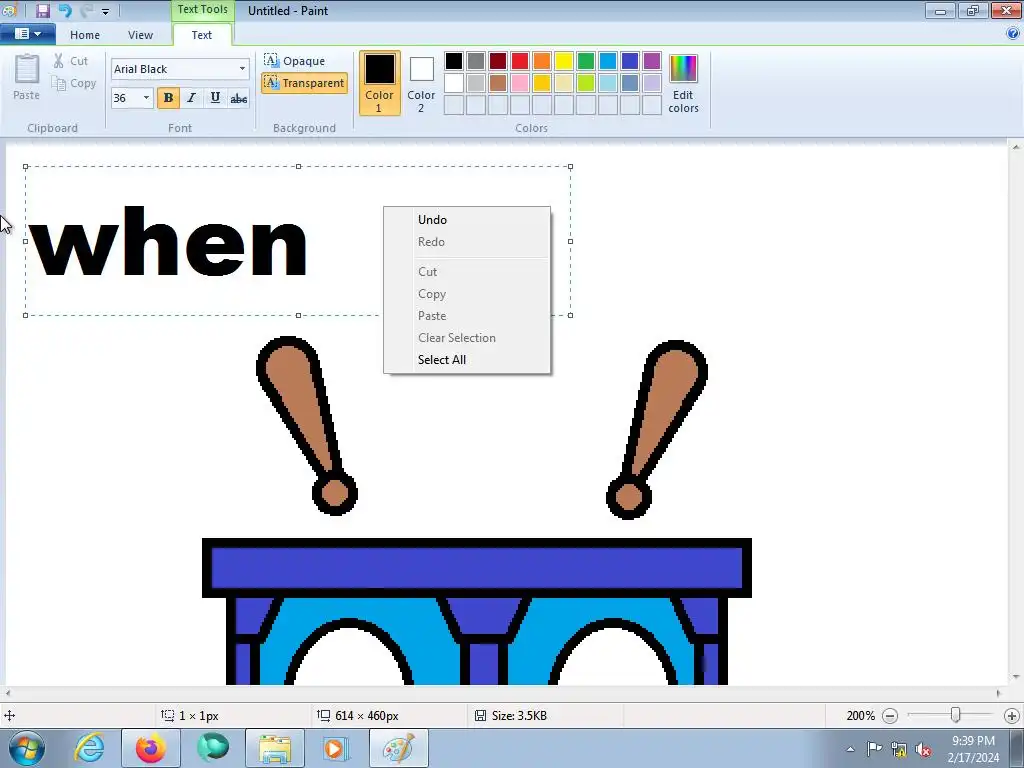This screenshot has width=1024, height=768.
Task: Open the Edit colors dialog
Action: (x=683, y=83)
